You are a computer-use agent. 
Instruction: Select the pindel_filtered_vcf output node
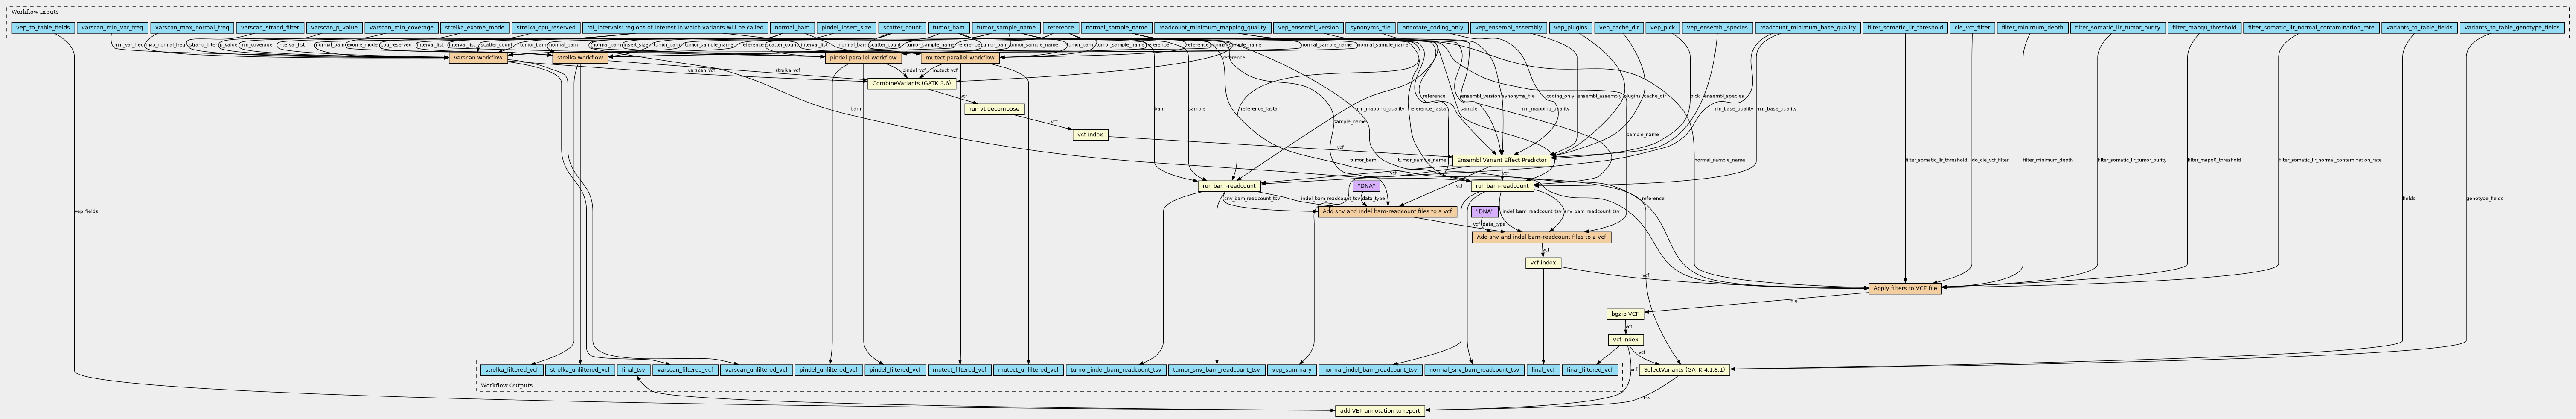click(x=895, y=370)
